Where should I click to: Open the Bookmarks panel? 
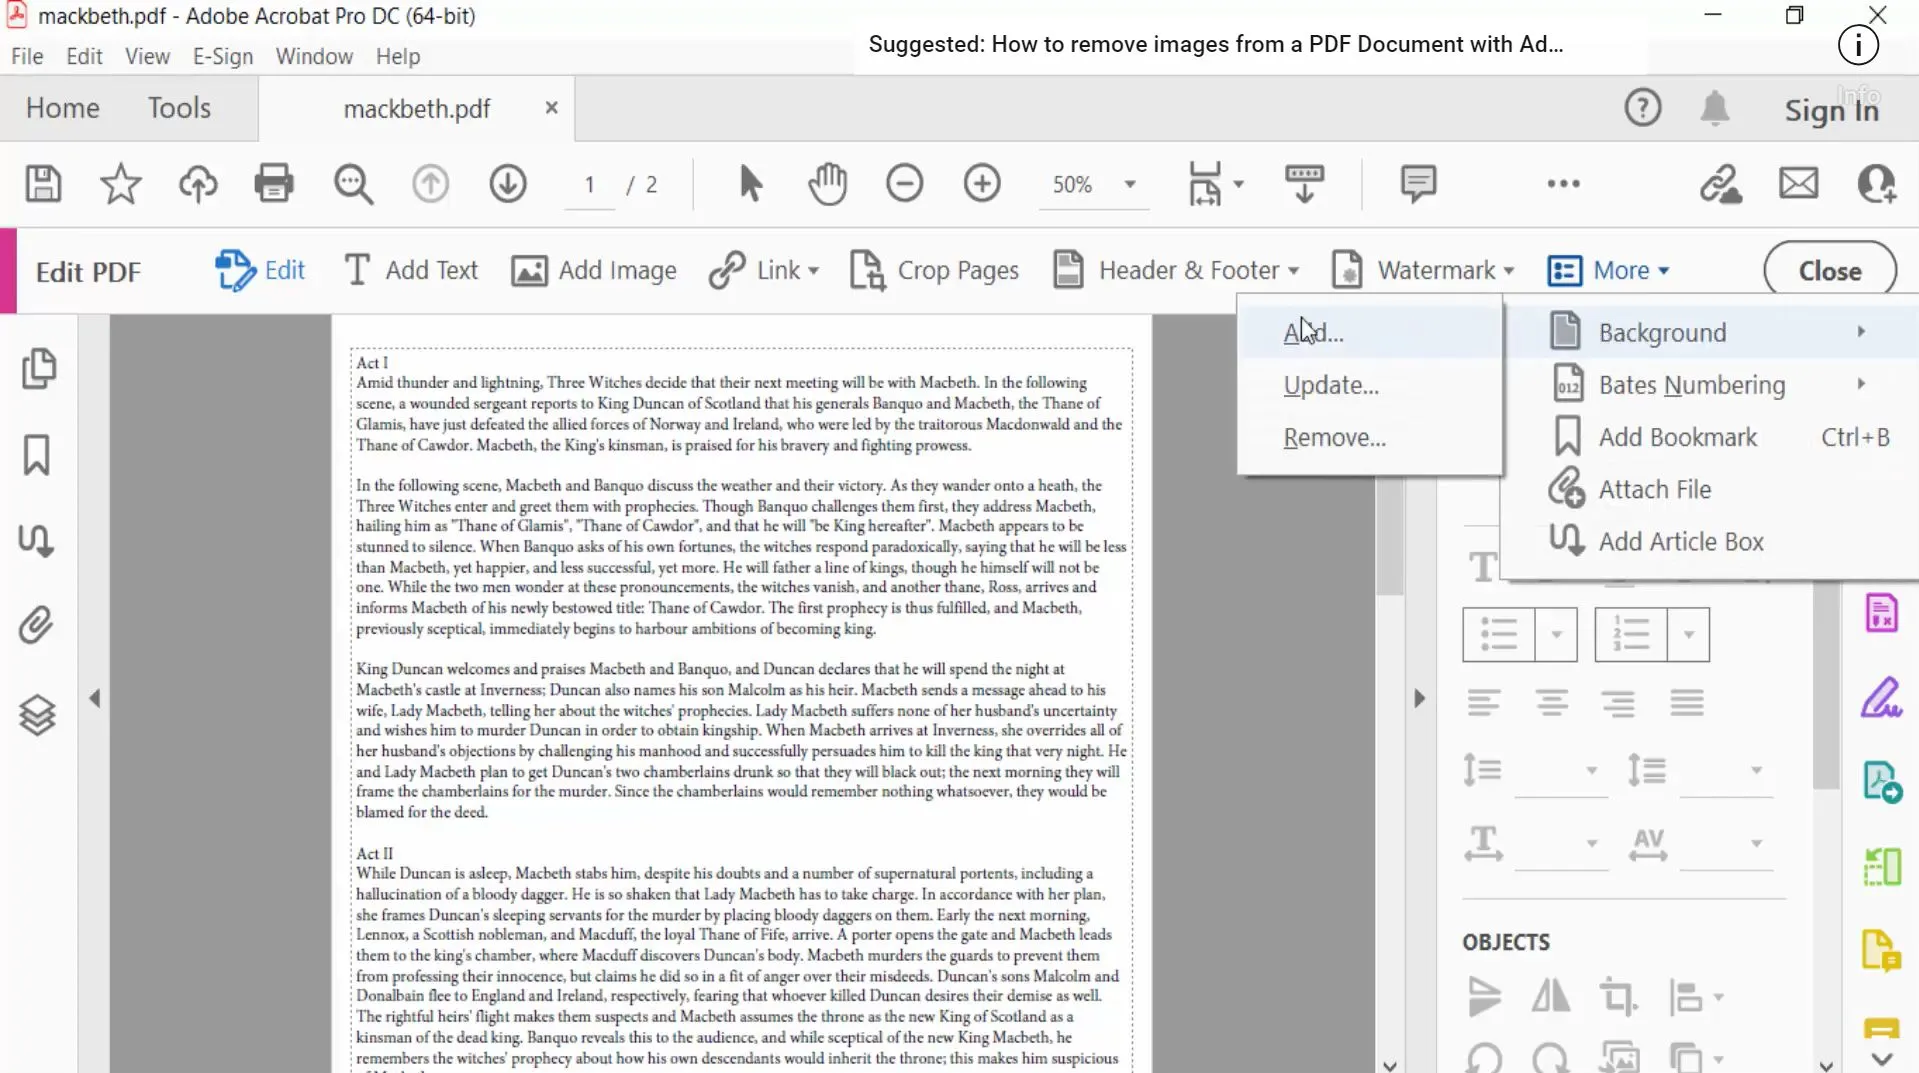[x=37, y=454]
